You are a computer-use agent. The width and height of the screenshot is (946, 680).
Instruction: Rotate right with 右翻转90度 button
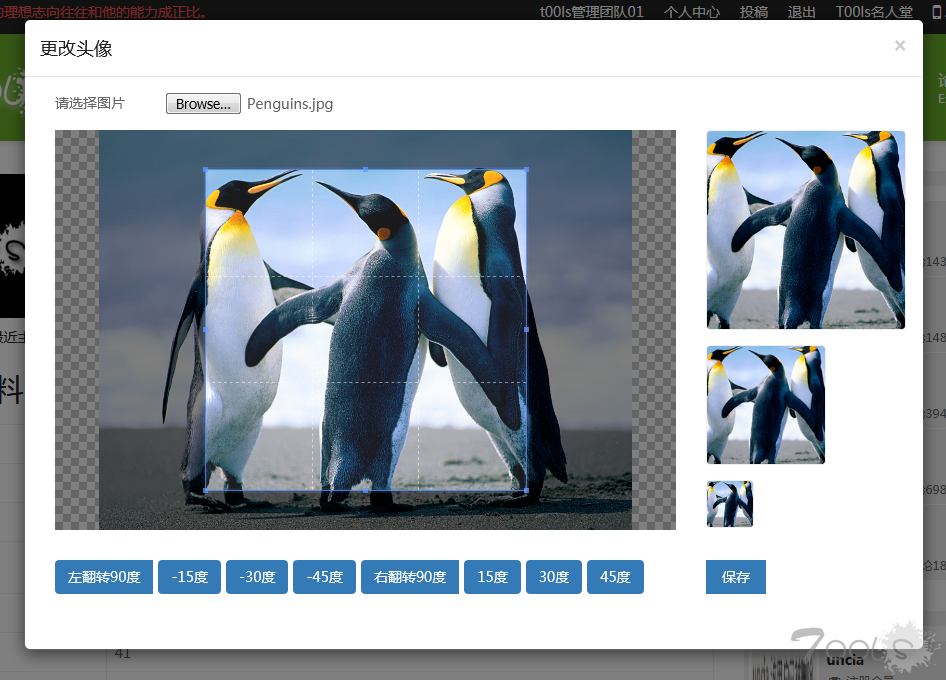click(410, 577)
